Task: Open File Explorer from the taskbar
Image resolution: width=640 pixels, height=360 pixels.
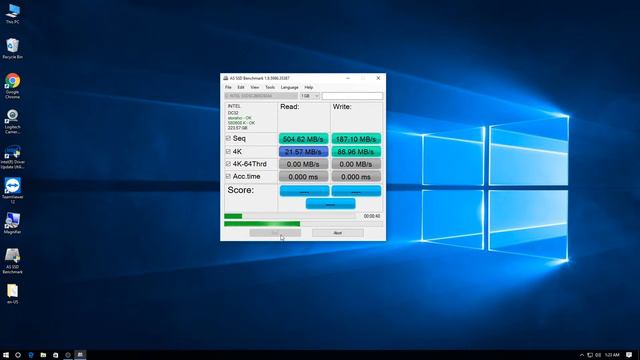Action: 43,355
